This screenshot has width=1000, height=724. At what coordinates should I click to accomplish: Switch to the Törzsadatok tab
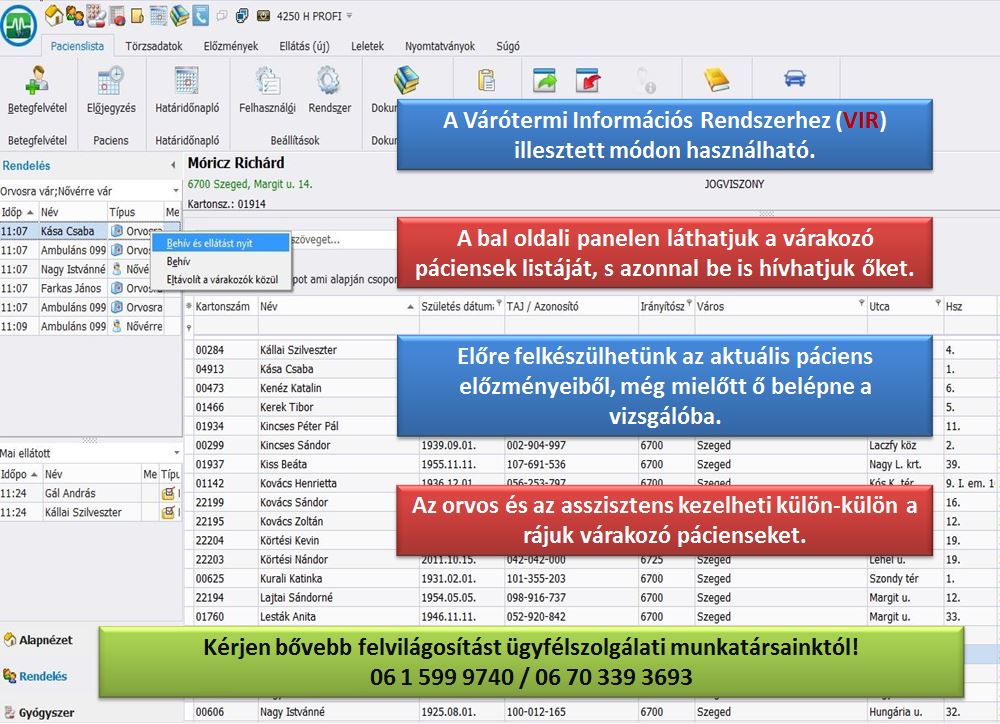point(153,46)
